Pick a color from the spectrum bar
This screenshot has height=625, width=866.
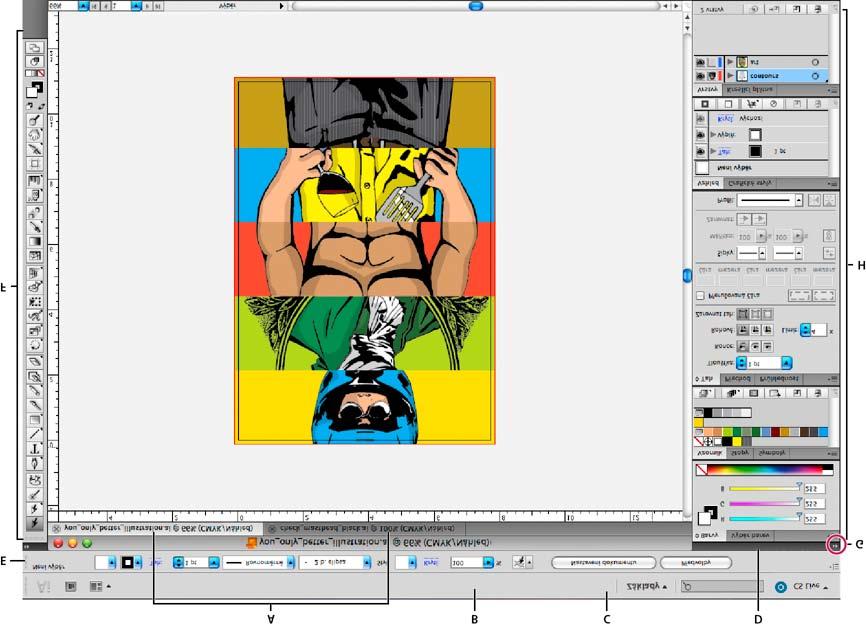click(x=764, y=470)
